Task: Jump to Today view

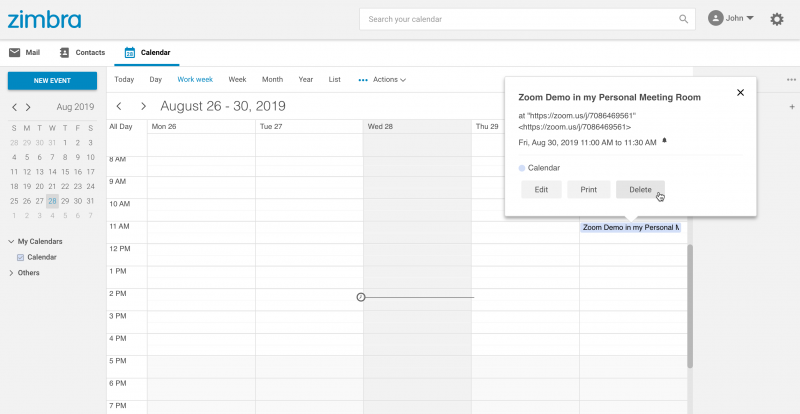Action: tap(124, 80)
